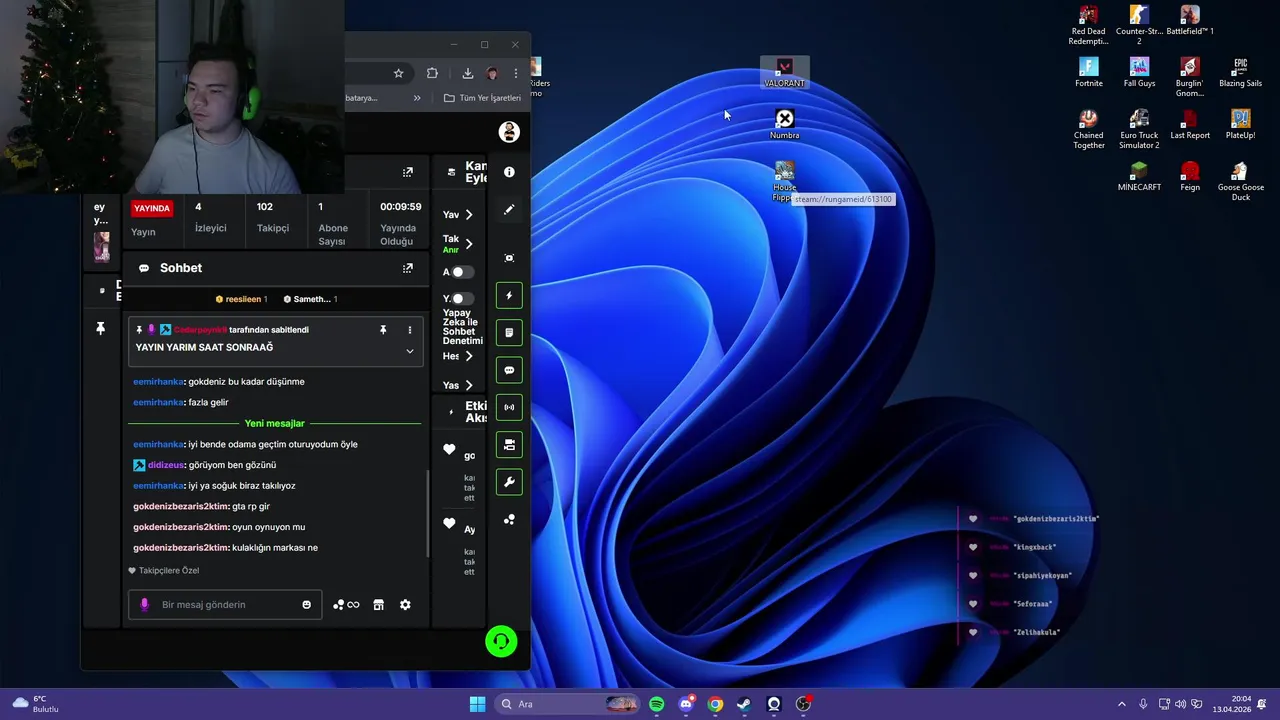Open Chrome three-dot menu
1280x720 pixels.
[x=515, y=73]
